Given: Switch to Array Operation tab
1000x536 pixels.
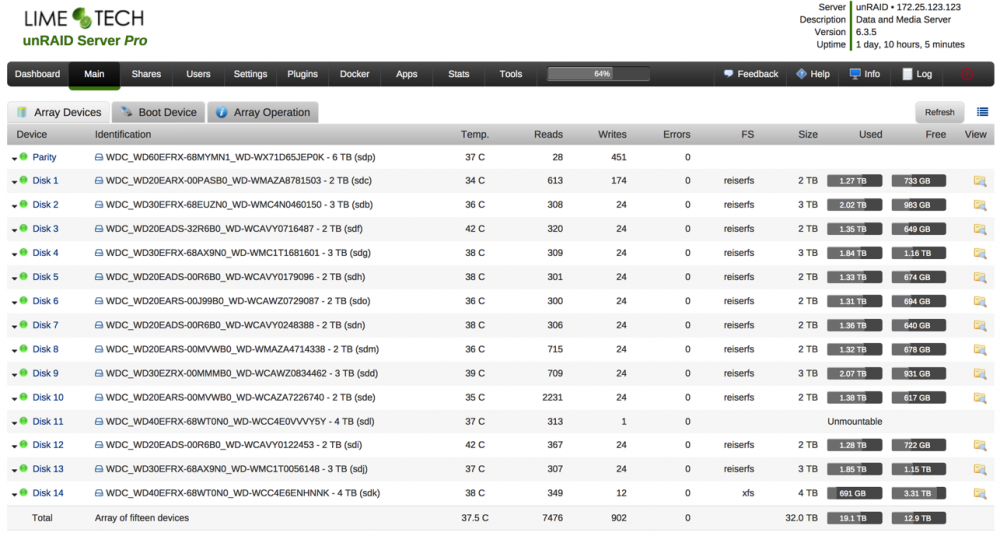Looking at the screenshot, I should click(263, 112).
